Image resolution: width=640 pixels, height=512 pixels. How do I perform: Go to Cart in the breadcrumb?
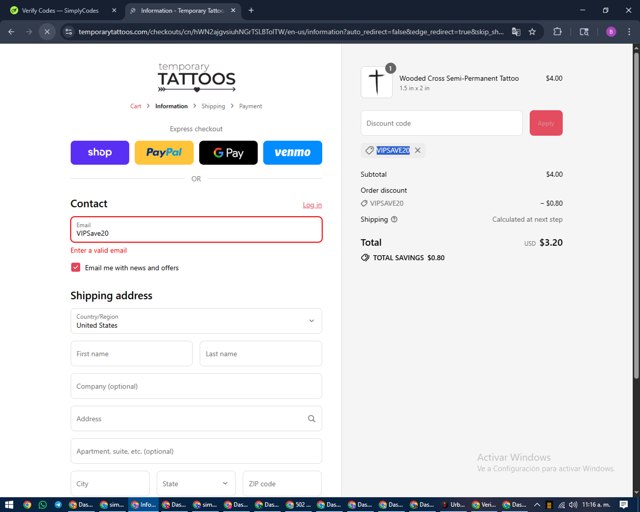click(x=136, y=106)
